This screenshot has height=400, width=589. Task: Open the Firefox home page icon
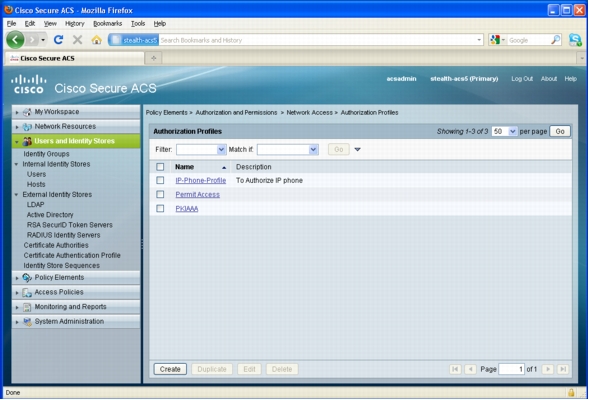tap(97, 40)
